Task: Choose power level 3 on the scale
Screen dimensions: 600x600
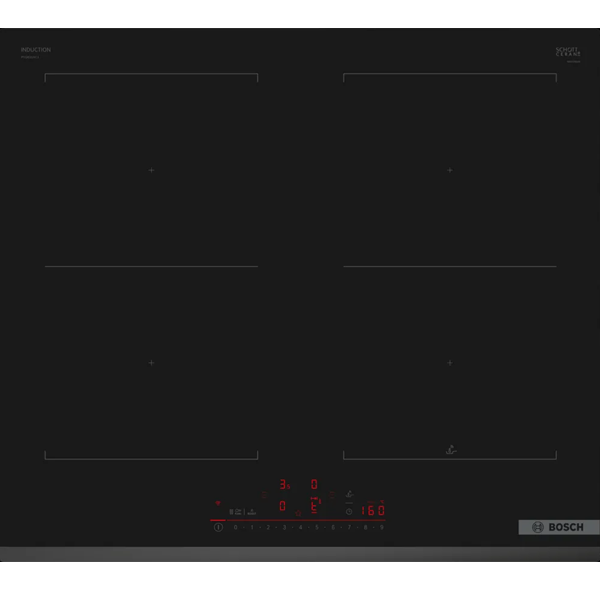Action: click(285, 526)
